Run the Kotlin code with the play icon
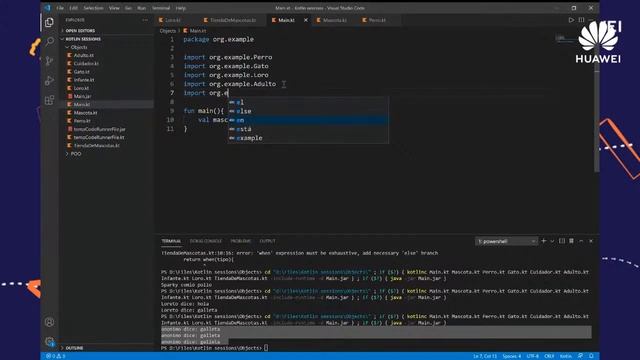Screen dimensions: 640x360 [571, 20]
